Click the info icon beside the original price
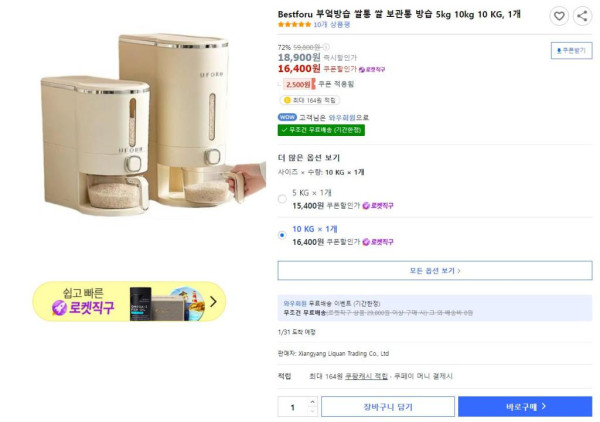The width and height of the screenshot is (600, 422). click(325, 47)
